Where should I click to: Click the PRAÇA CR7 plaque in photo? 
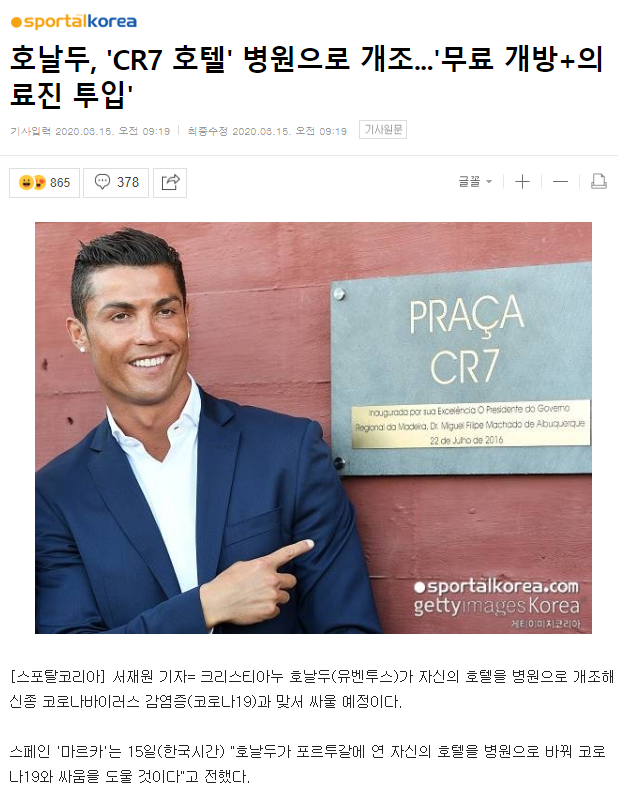[461, 370]
